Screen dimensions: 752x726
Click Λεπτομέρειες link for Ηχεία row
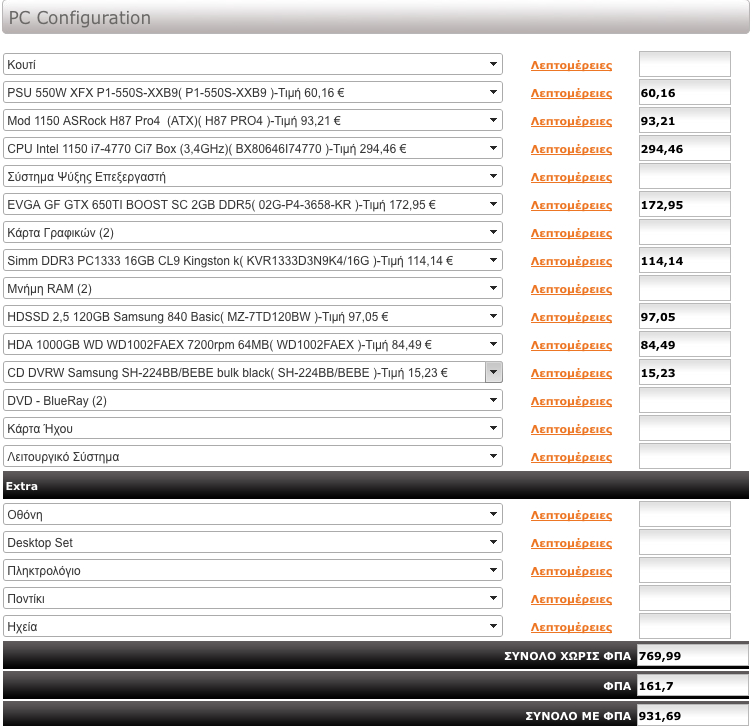click(x=571, y=627)
